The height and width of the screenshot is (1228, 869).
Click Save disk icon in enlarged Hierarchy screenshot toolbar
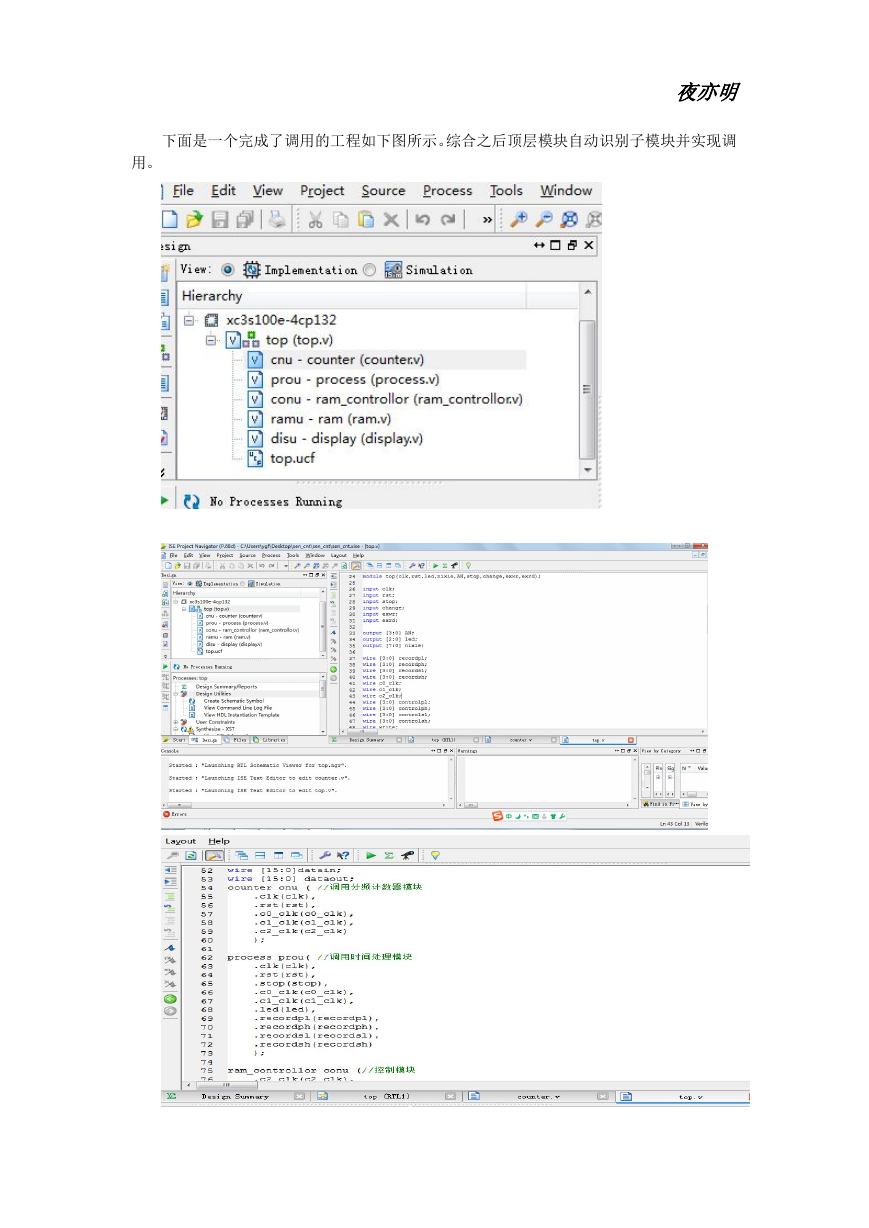point(219,220)
